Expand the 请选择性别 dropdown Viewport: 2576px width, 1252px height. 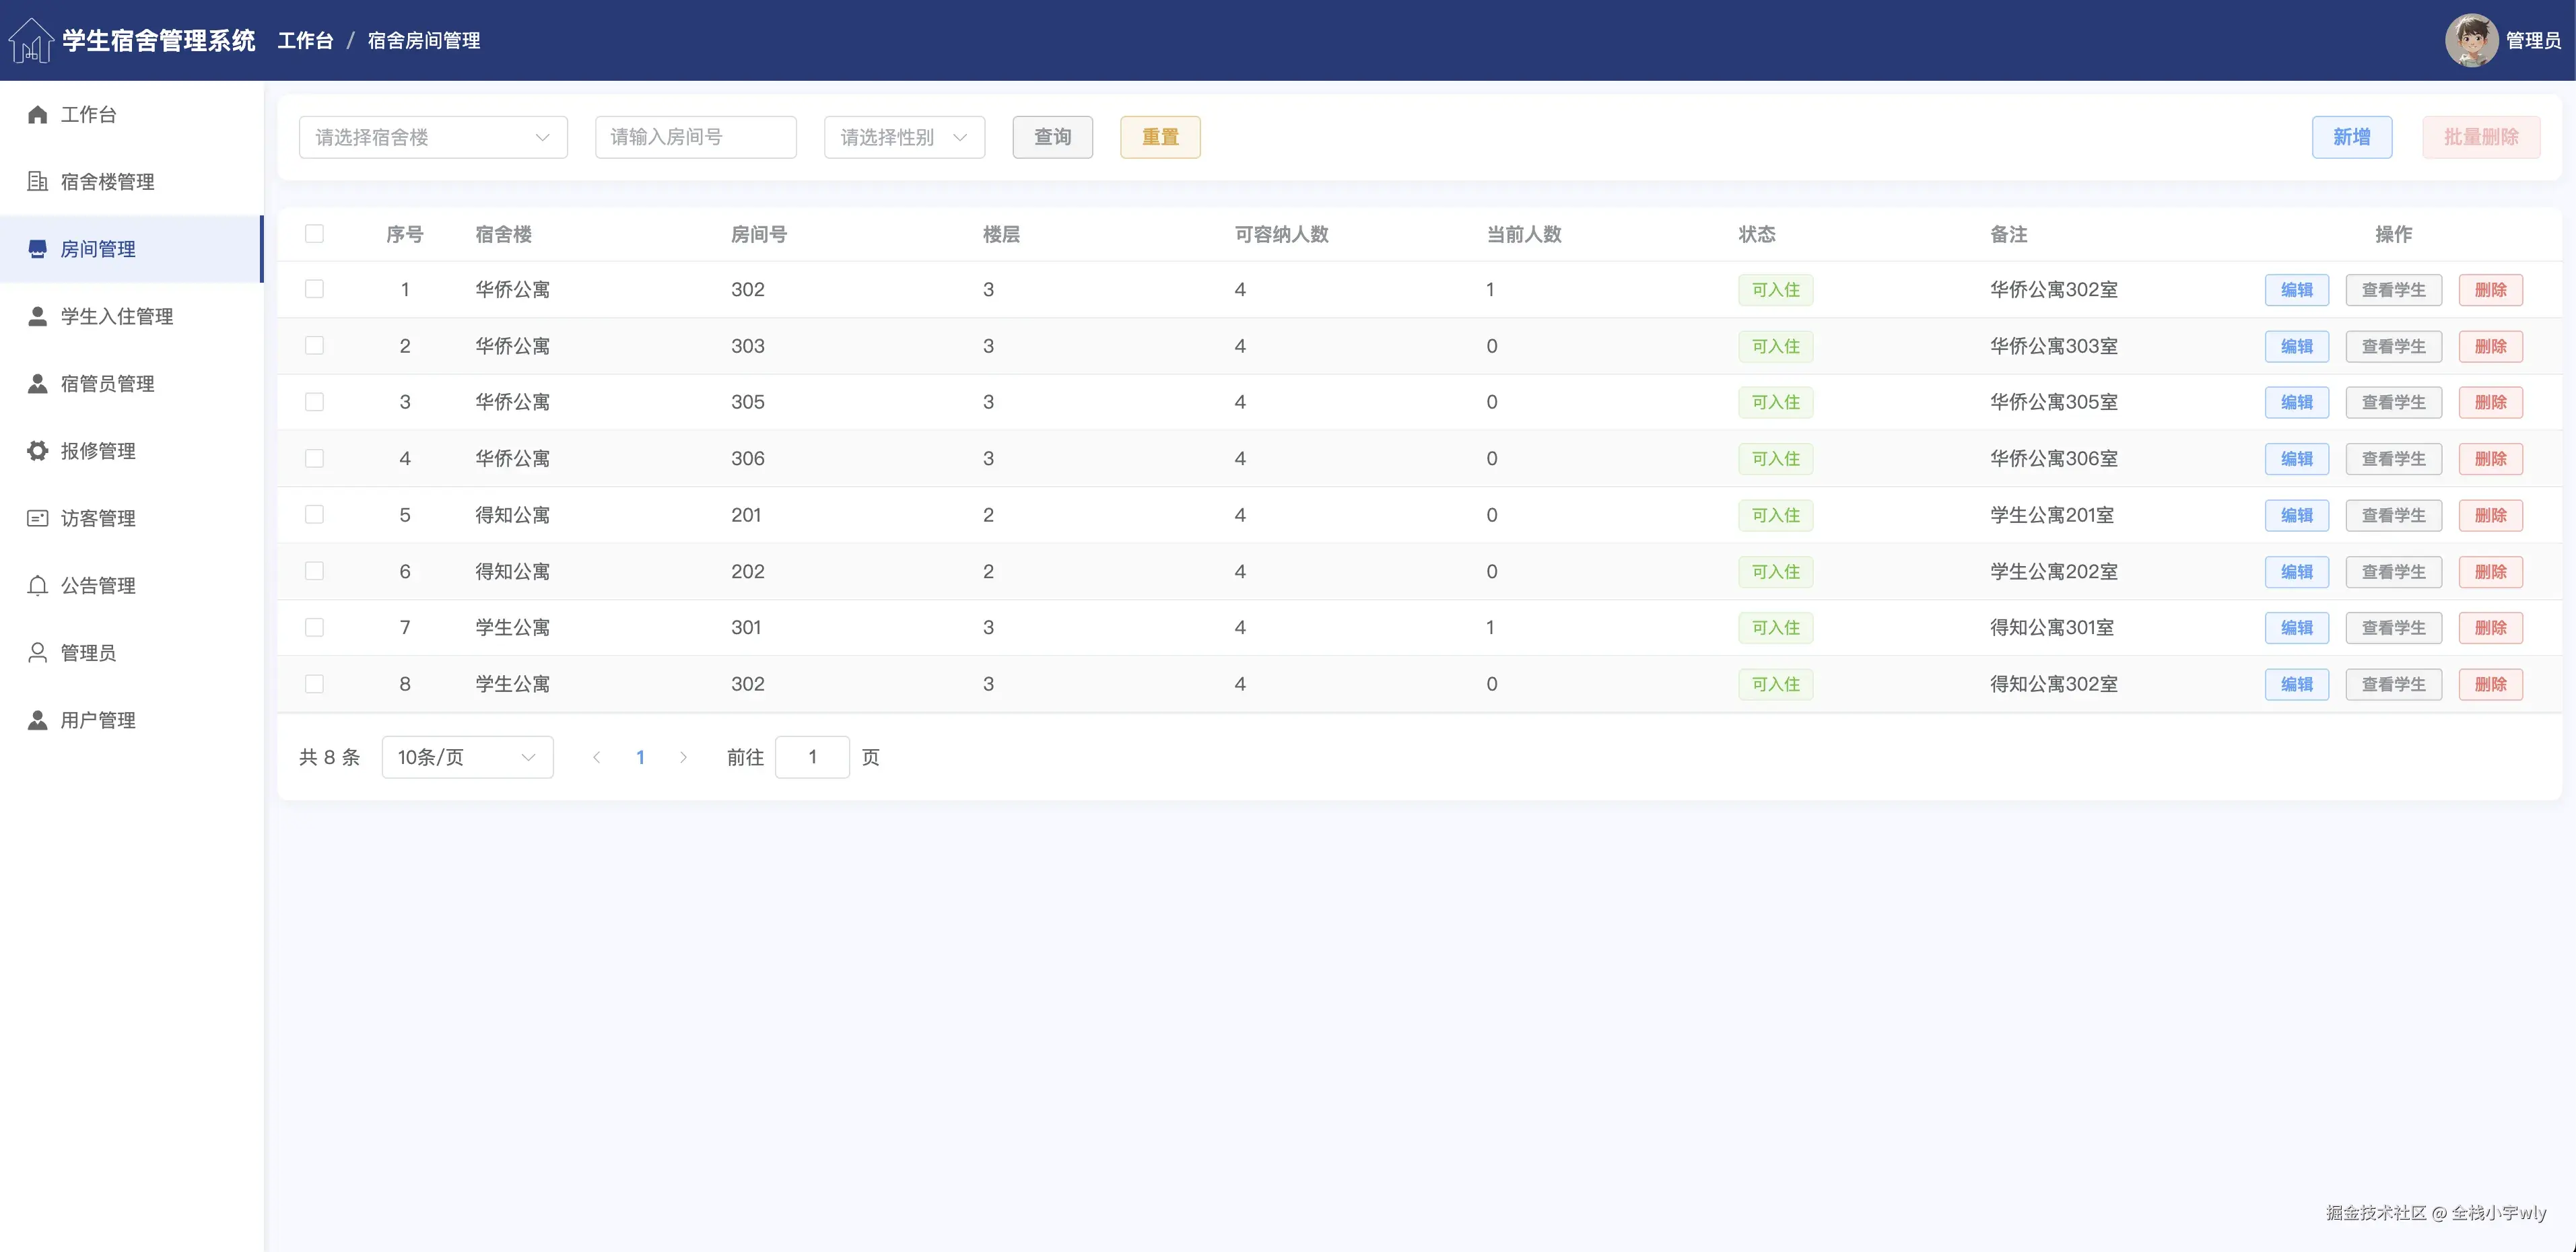(x=903, y=137)
